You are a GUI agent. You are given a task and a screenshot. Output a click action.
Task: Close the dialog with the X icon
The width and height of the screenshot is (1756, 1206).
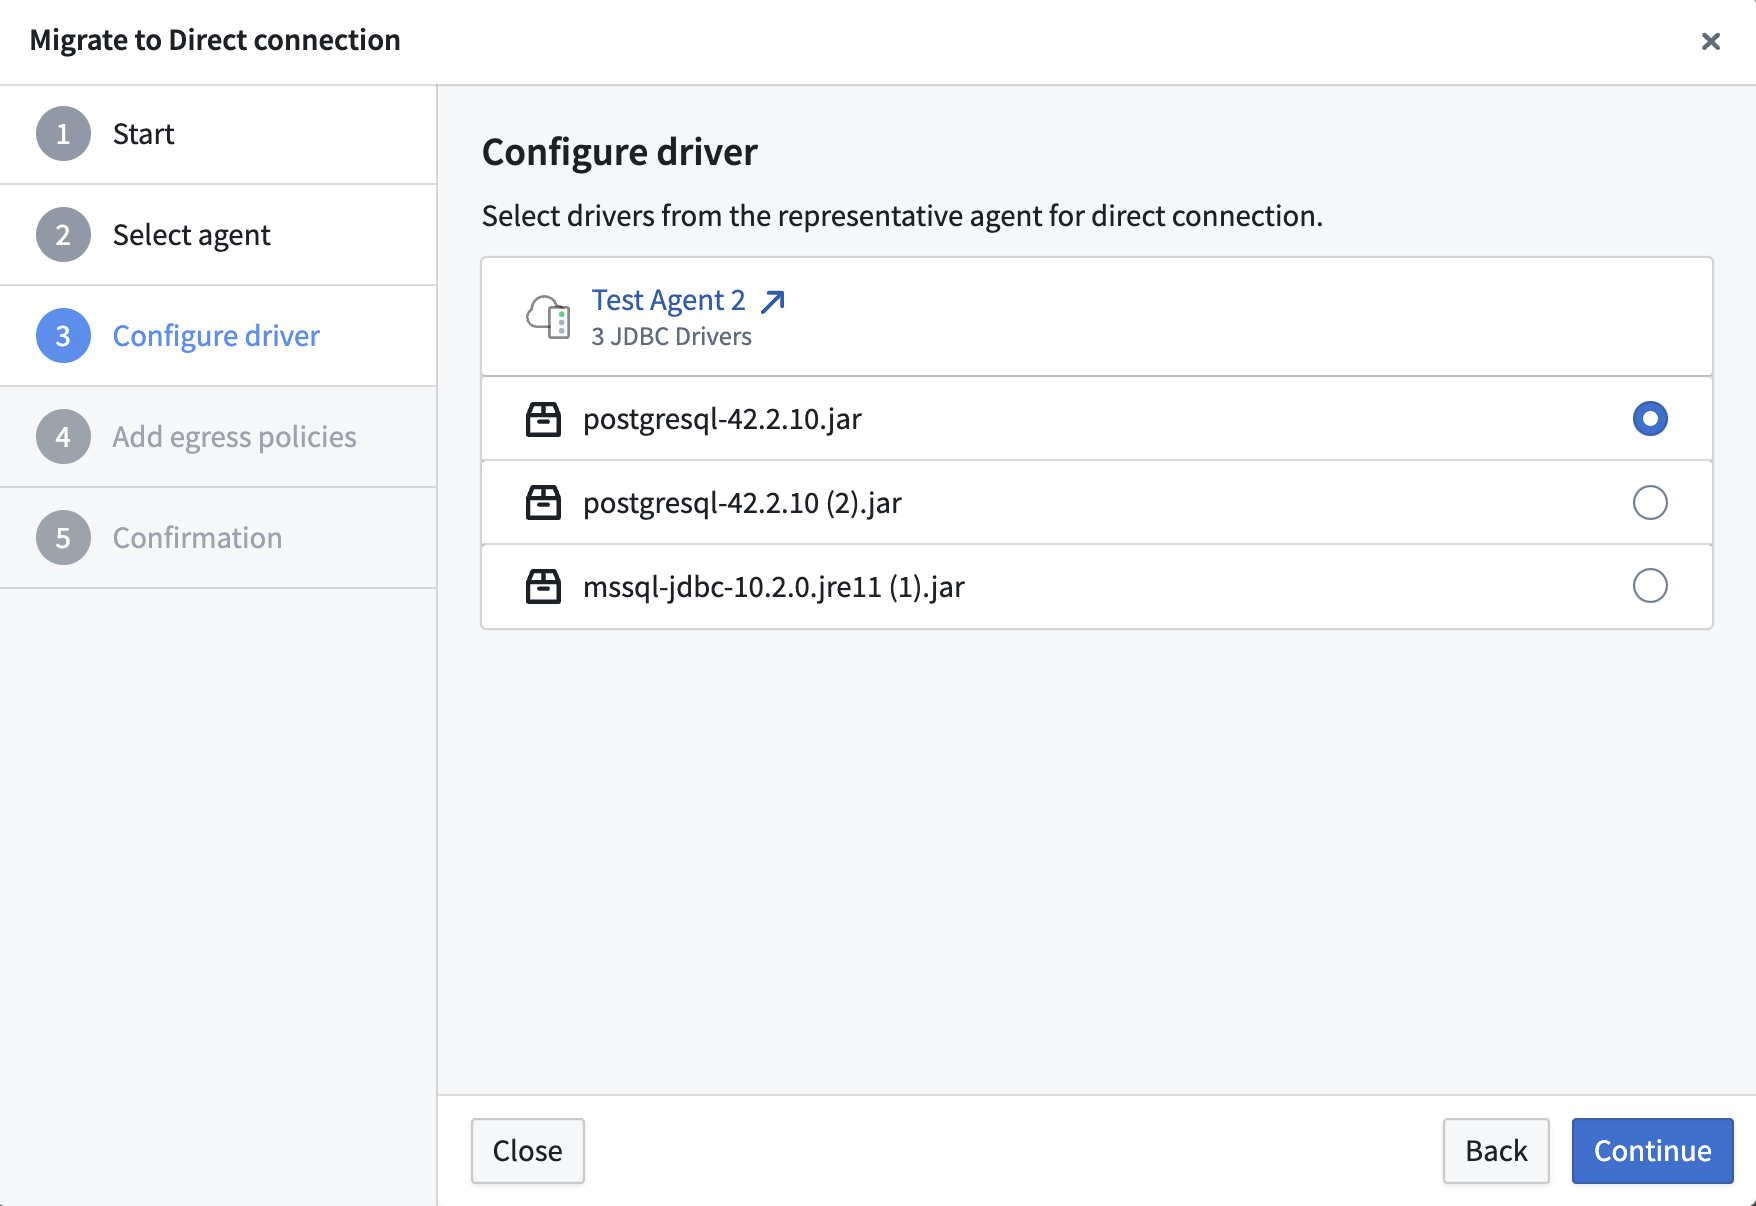pyautogui.click(x=1710, y=41)
